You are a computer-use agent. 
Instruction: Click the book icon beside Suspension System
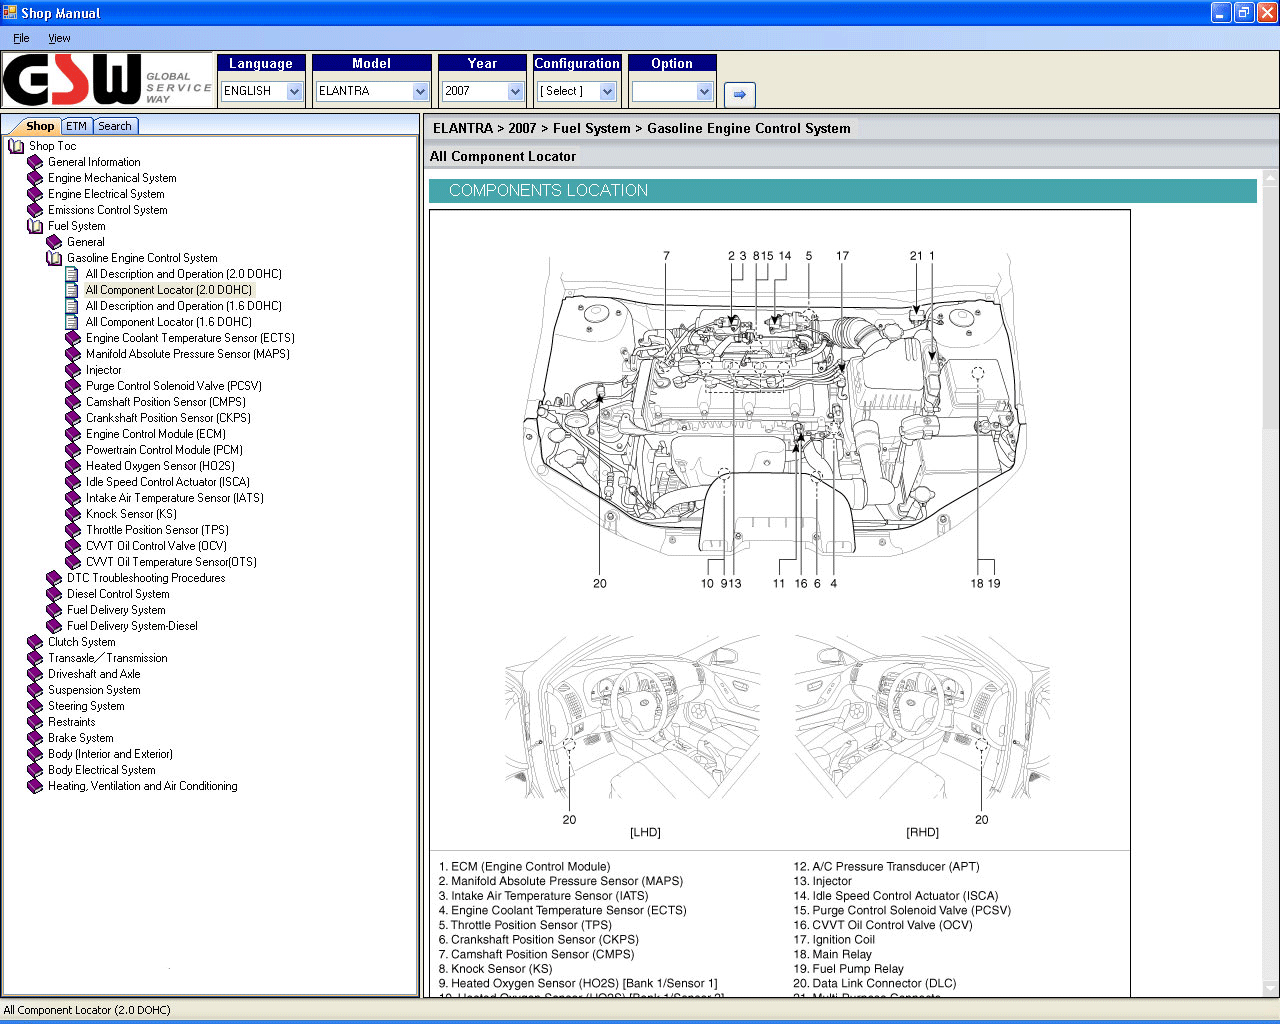[35, 690]
